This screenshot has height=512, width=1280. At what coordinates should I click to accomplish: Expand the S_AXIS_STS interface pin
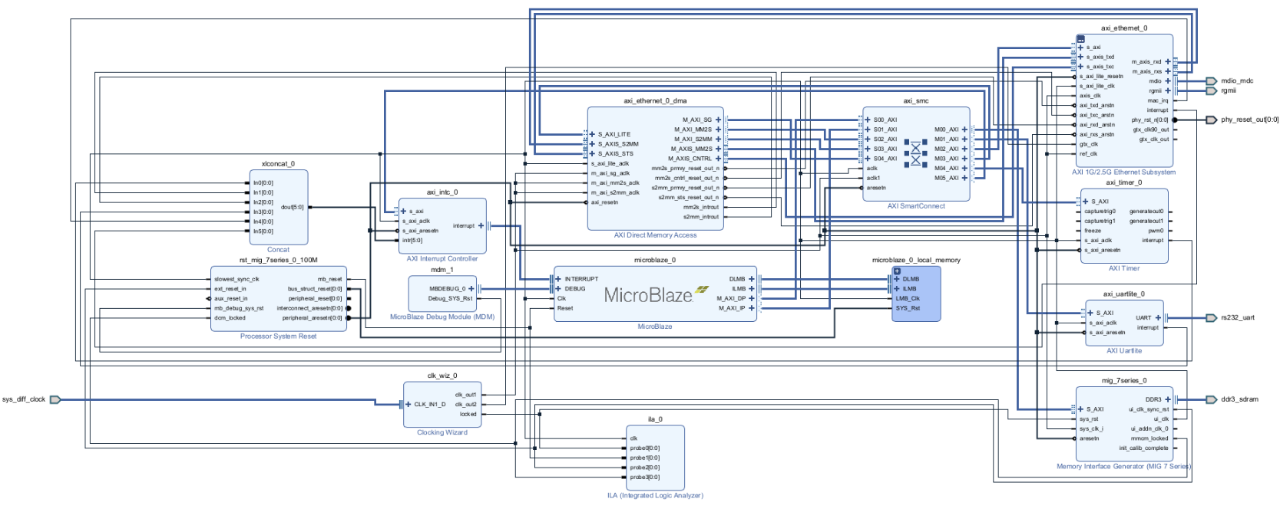[x=590, y=154]
